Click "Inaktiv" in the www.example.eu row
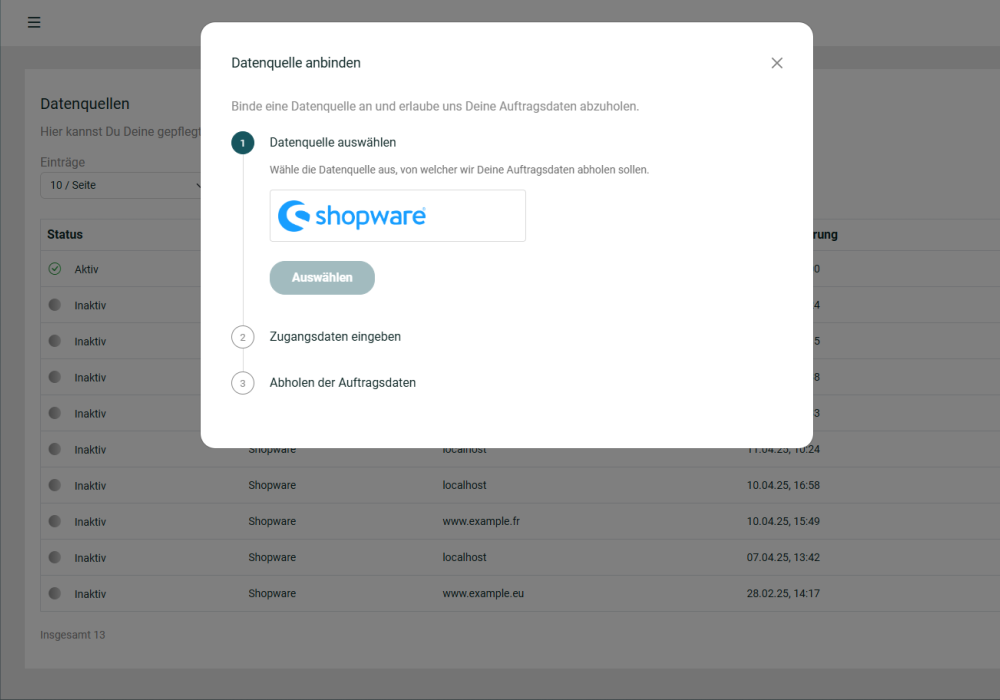1000x700 pixels. [x=90, y=594]
